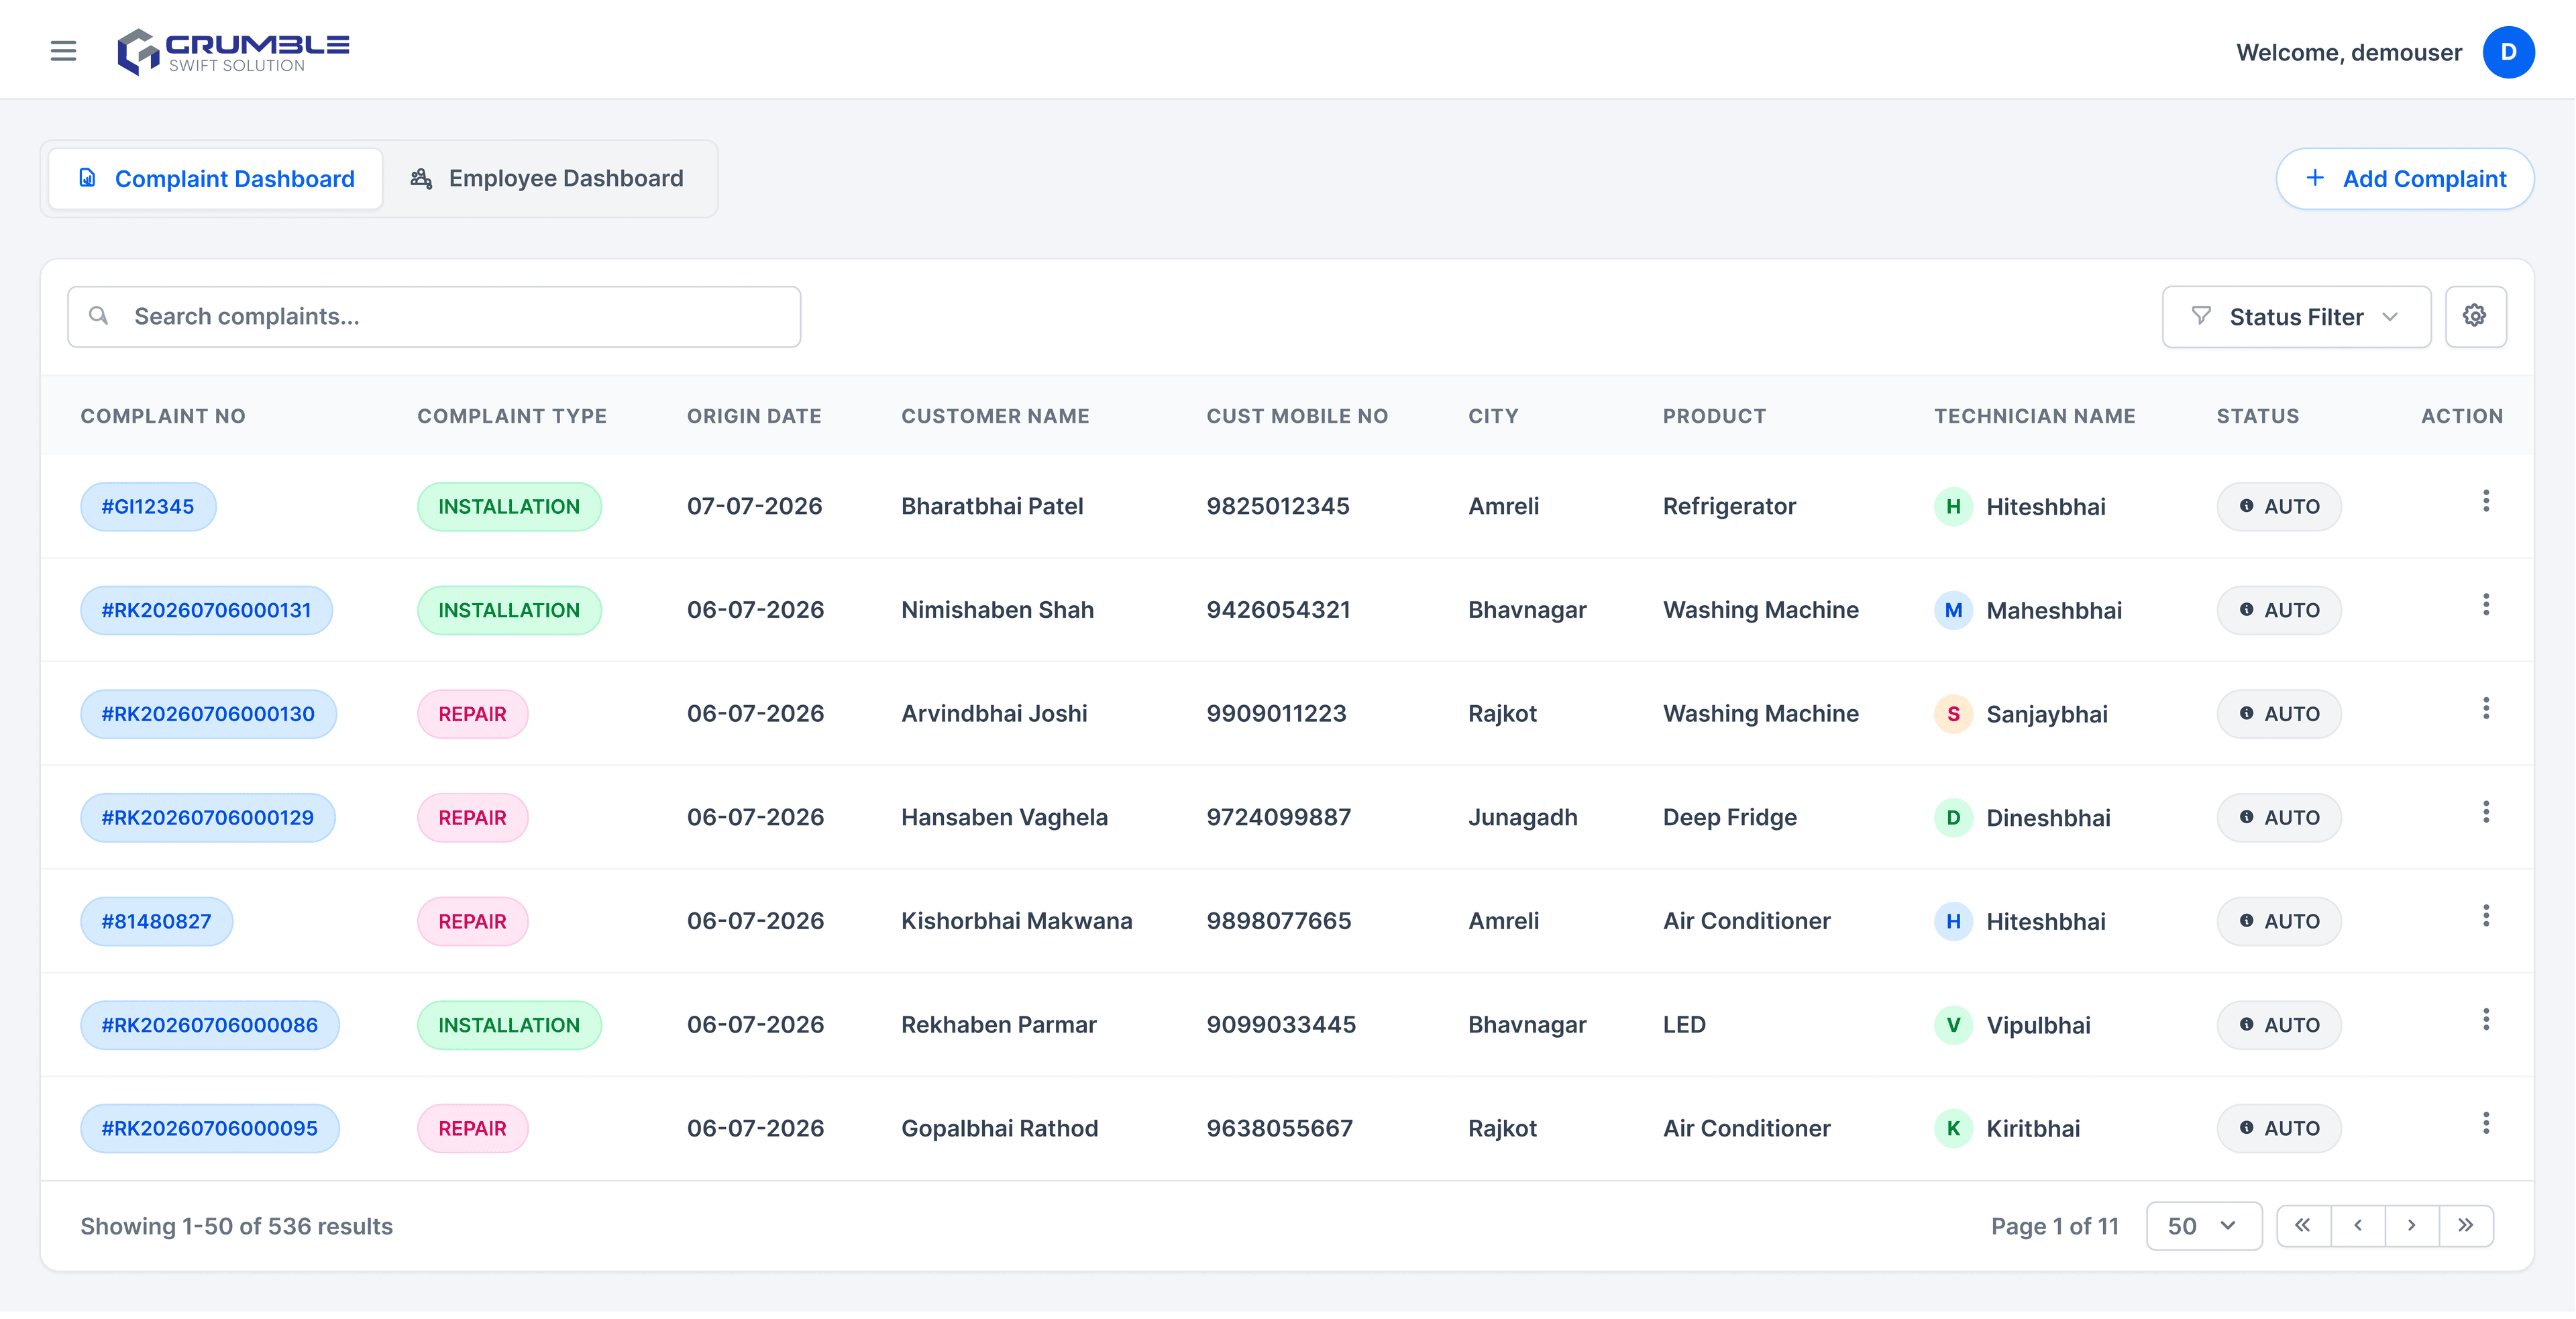
Task: Click the search magnifier icon
Action: pos(98,316)
